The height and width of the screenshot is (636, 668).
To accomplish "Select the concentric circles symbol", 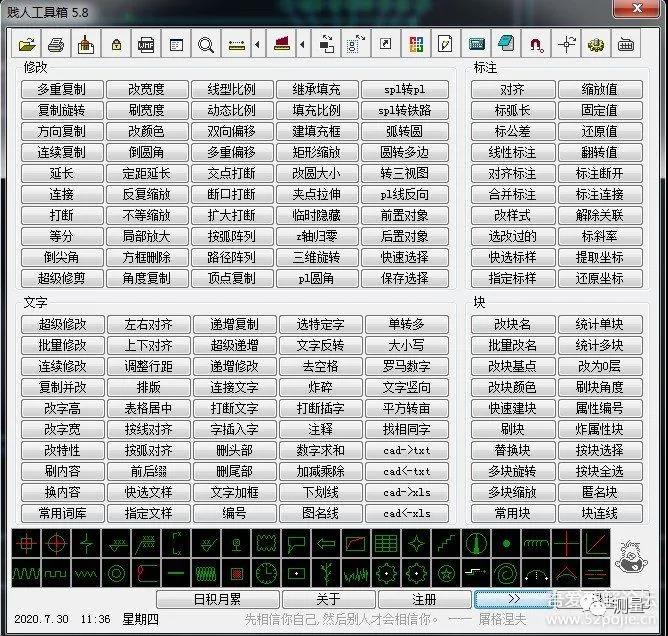I will (116, 573).
